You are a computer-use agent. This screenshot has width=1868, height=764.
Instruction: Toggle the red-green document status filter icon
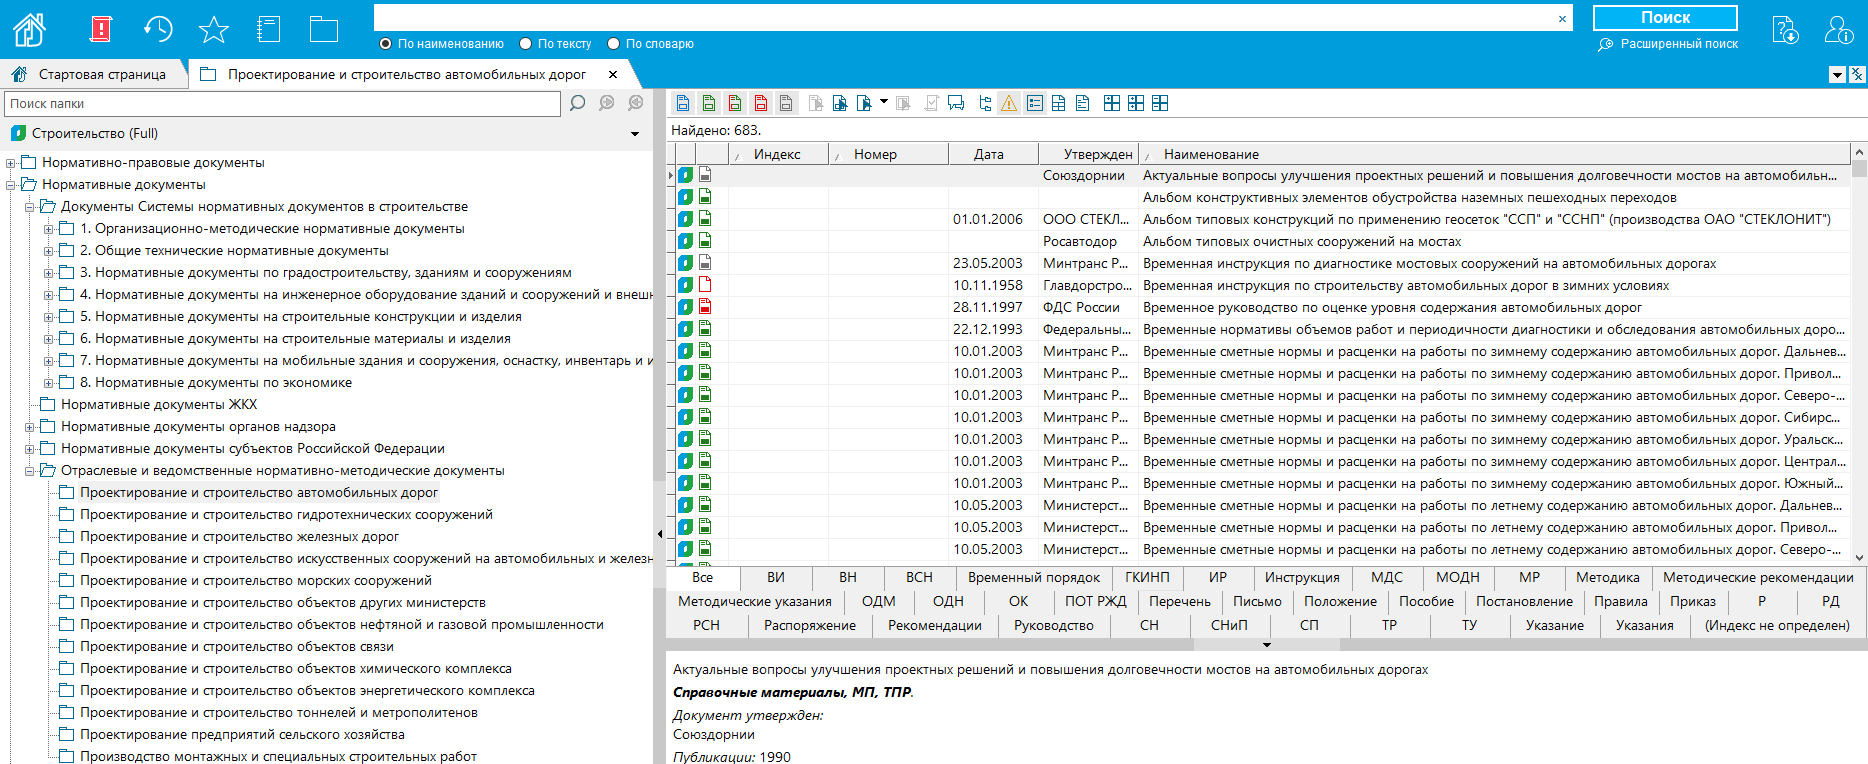point(735,103)
